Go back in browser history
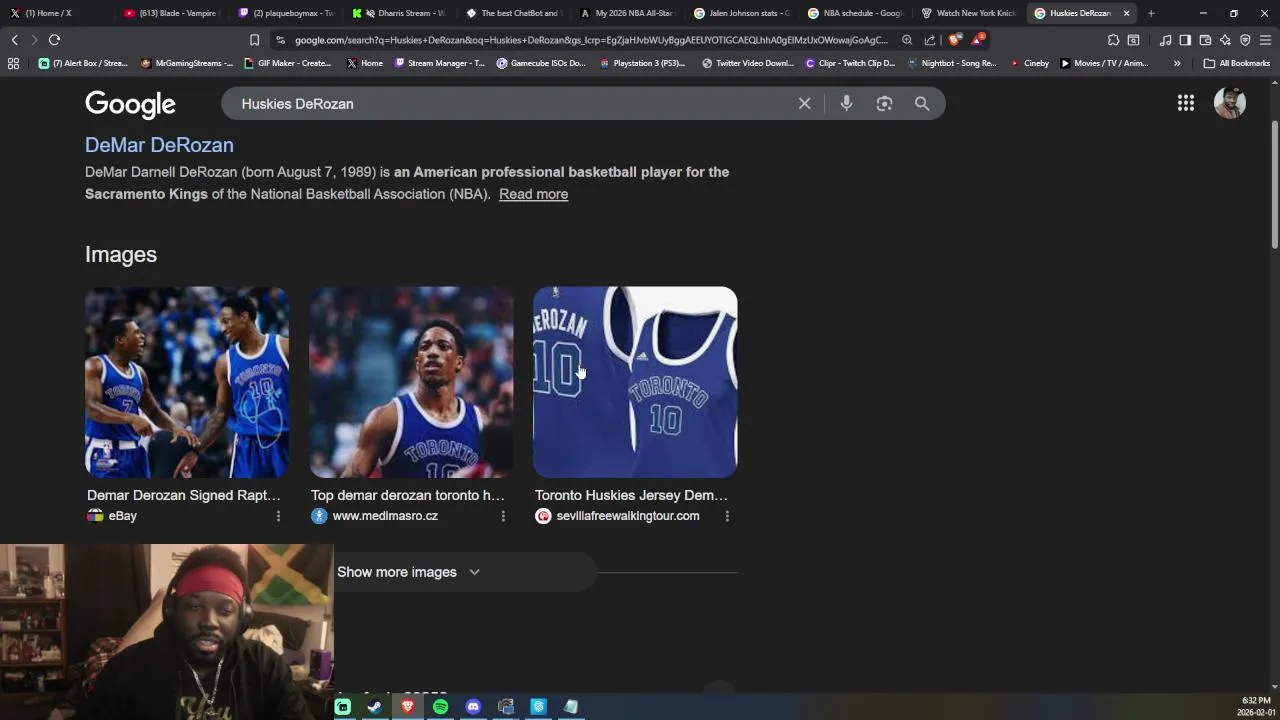Image resolution: width=1280 pixels, height=720 pixels. [14, 40]
